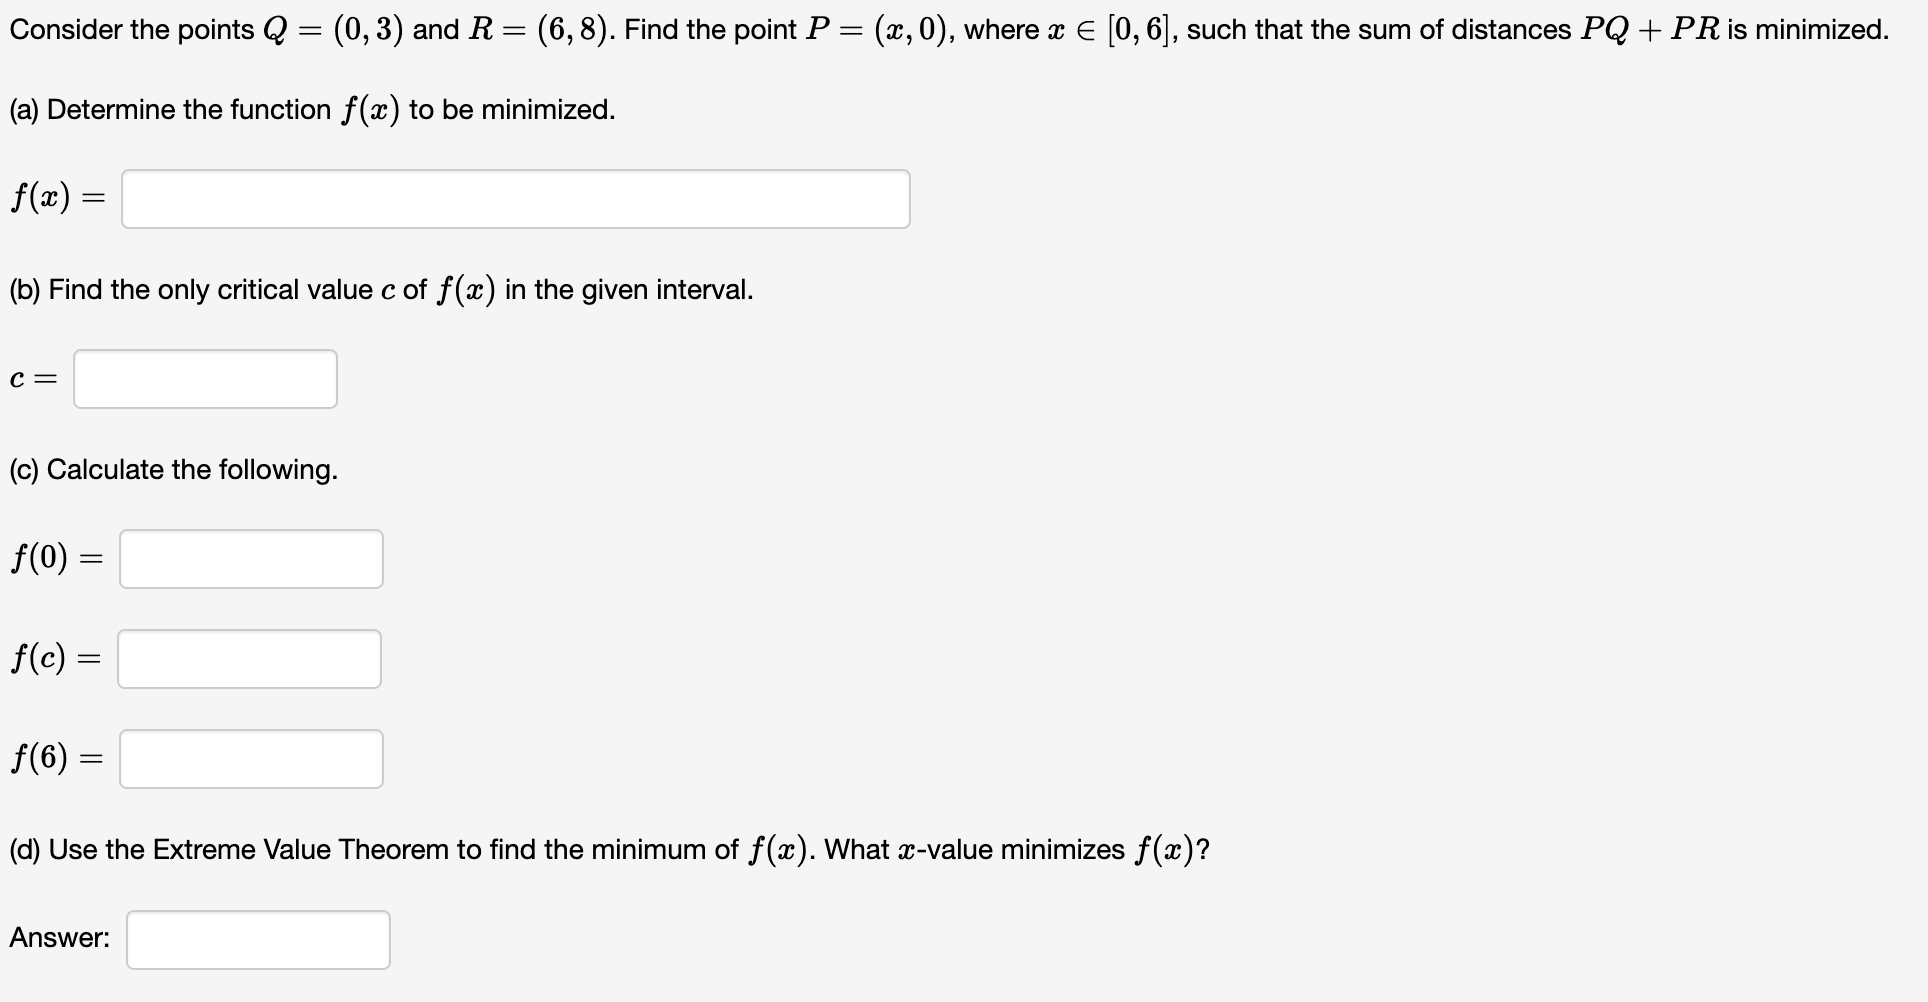
Task: Click the part (d) answer entry box
Action: (x=257, y=939)
